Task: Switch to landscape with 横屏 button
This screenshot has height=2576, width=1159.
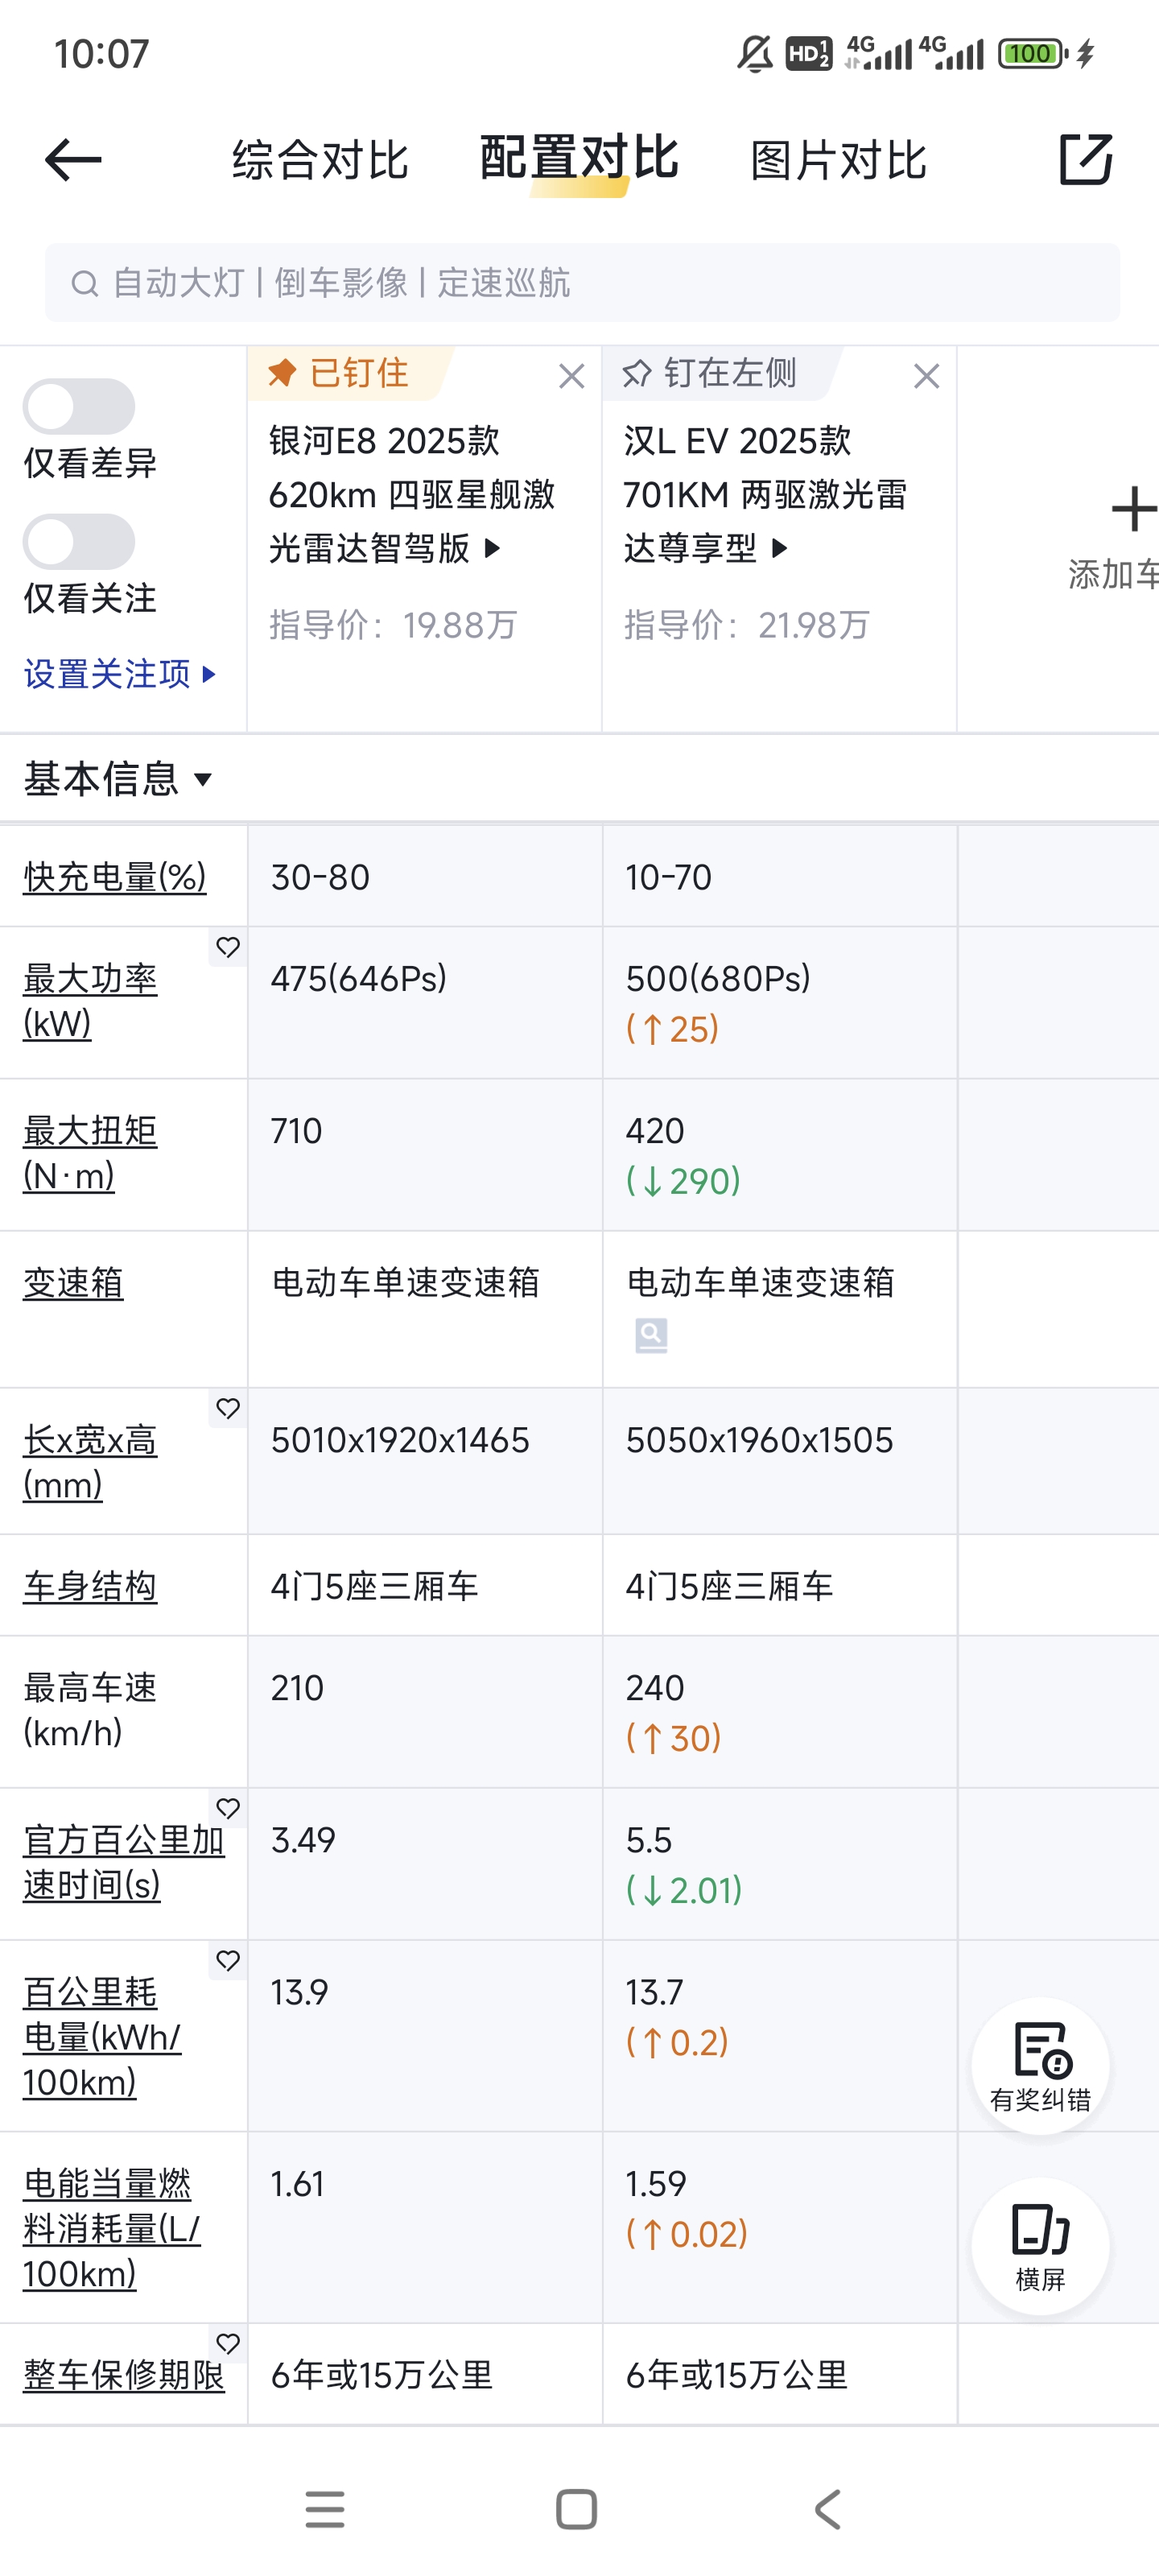Action: pyautogui.click(x=1040, y=2245)
